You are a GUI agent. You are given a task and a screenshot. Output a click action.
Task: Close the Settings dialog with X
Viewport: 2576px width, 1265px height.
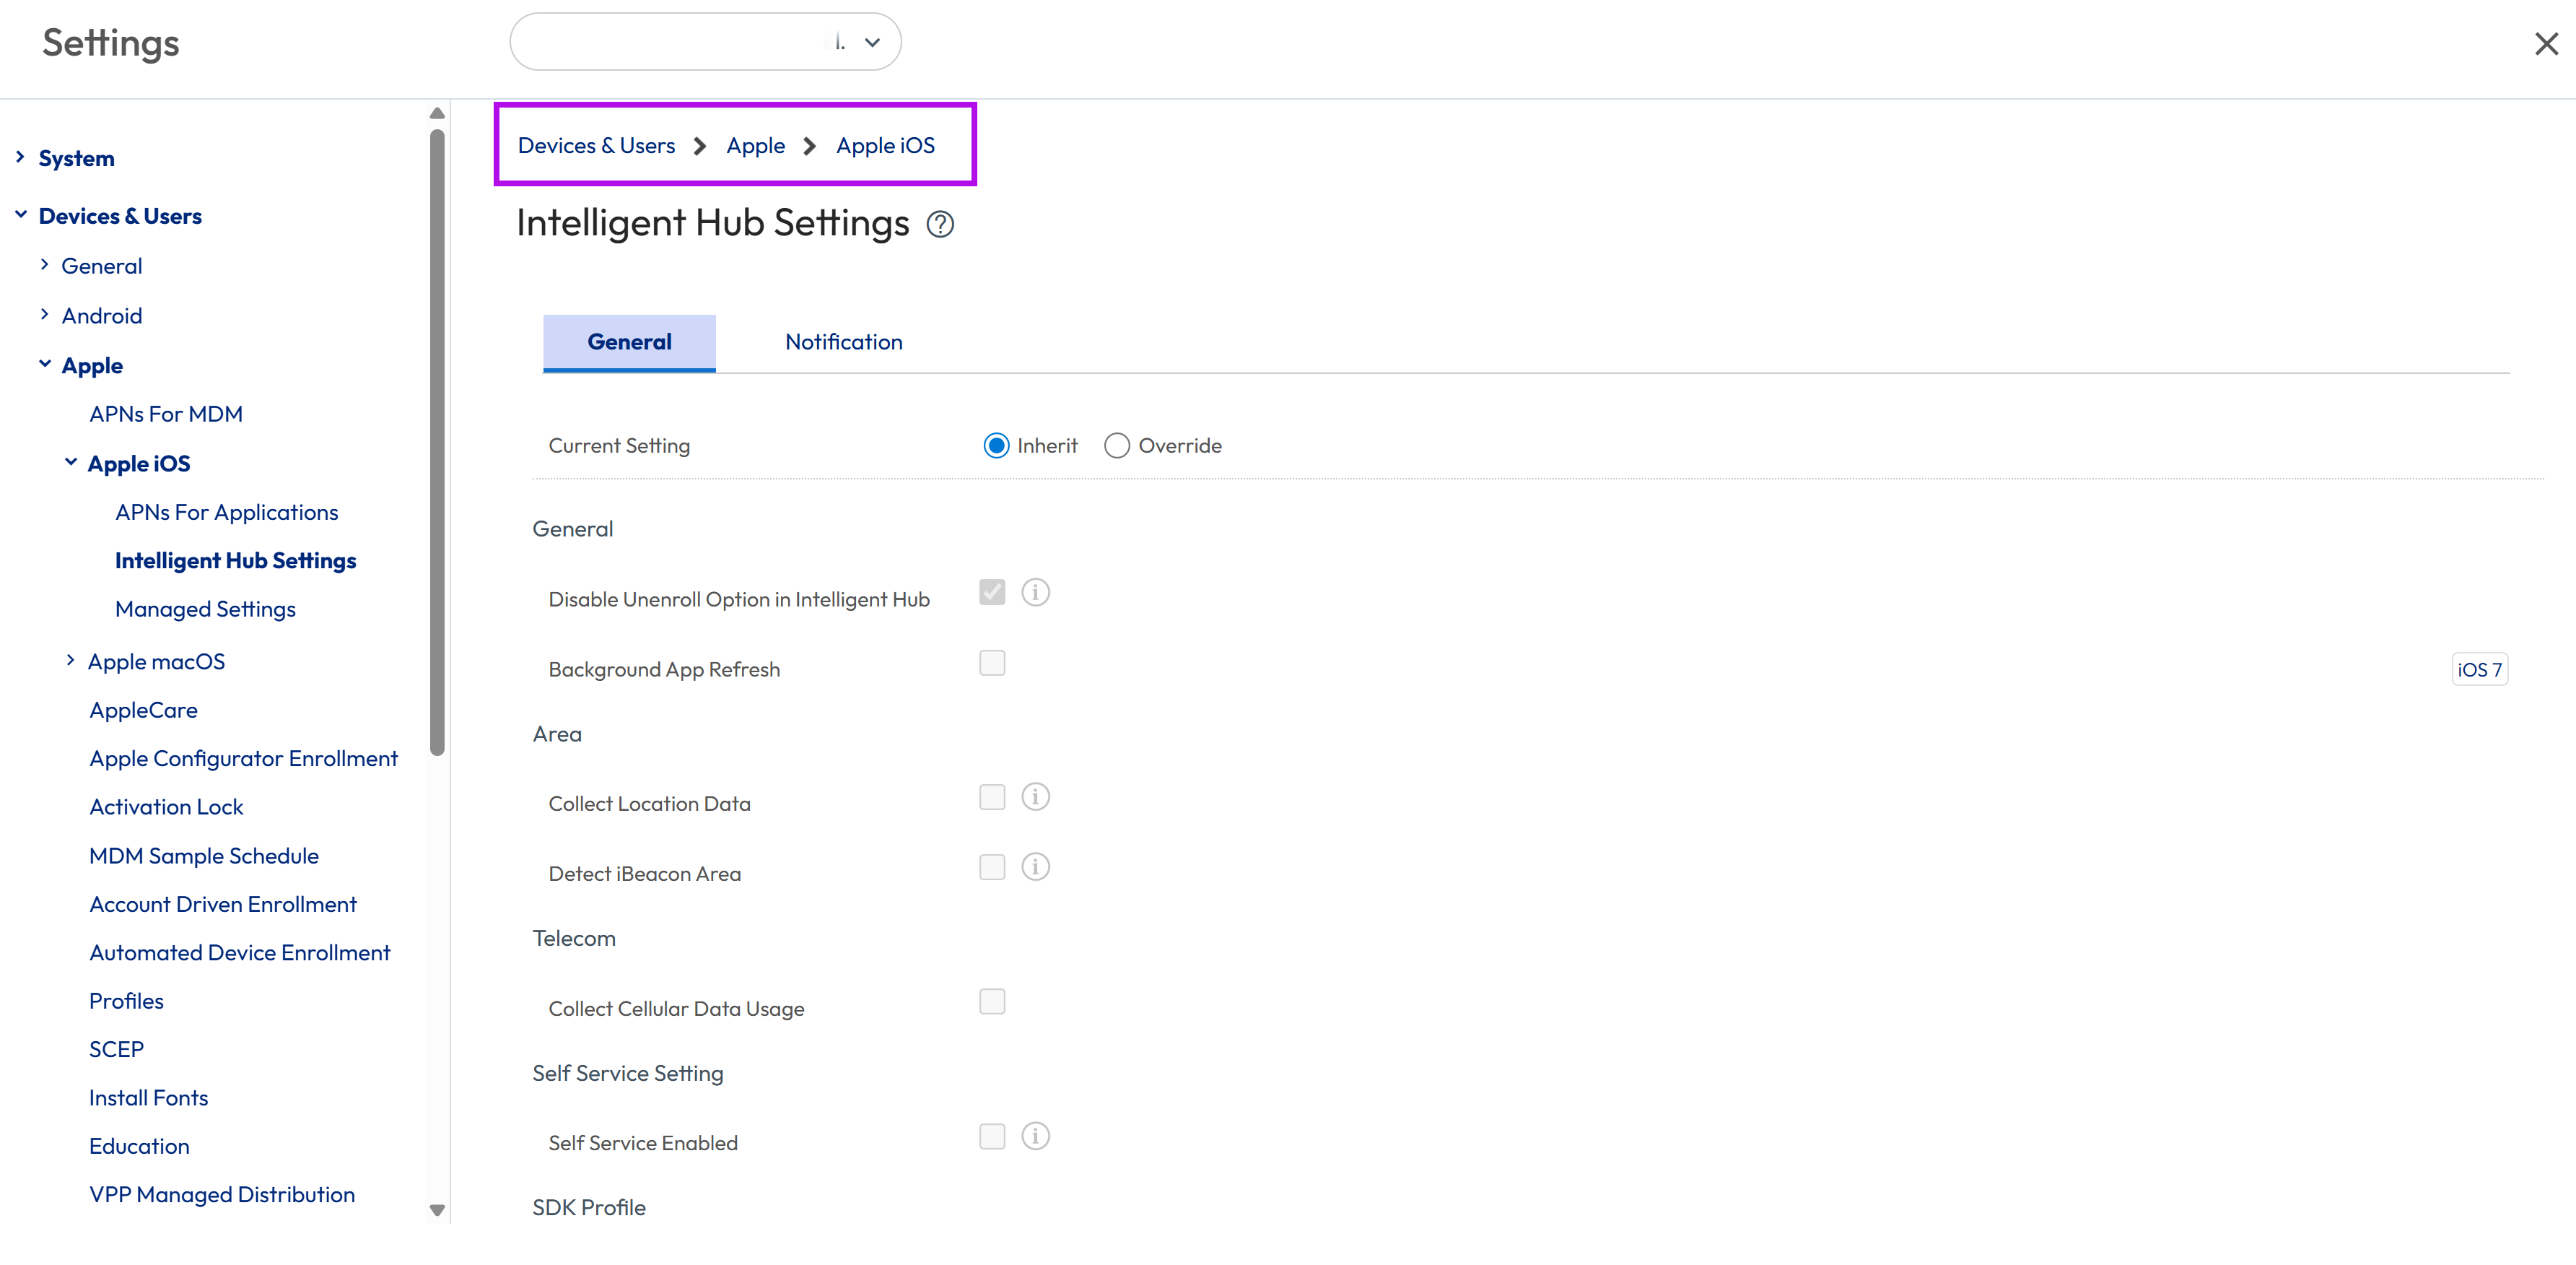[x=2546, y=44]
